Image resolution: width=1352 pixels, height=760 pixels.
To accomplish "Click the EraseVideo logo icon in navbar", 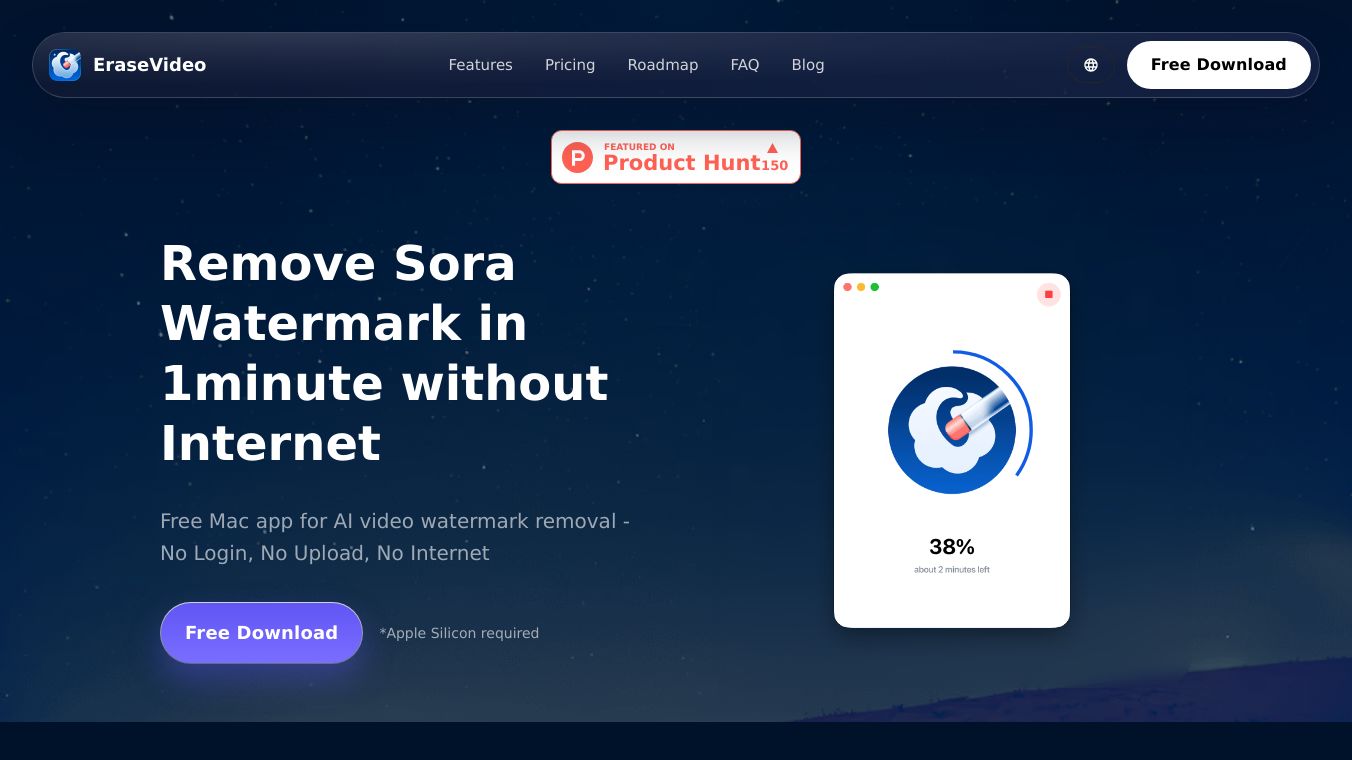I will [65, 65].
